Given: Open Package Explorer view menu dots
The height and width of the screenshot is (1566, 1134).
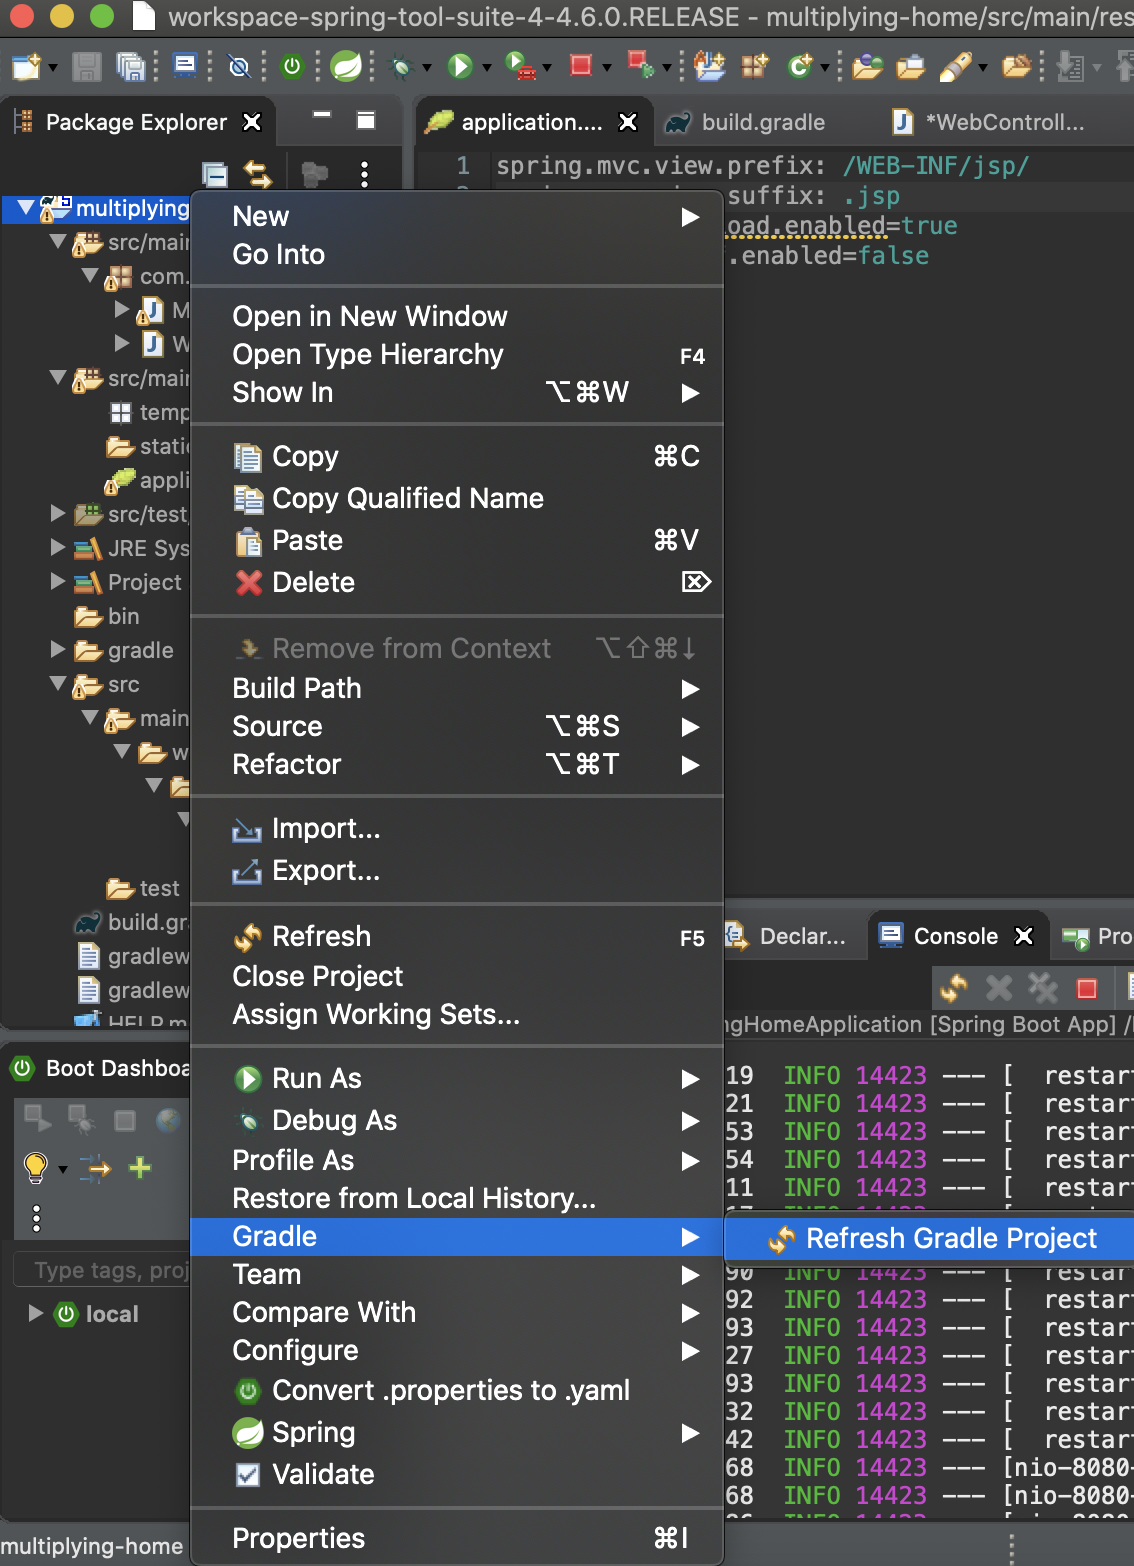Looking at the screenshot, I should point(365,175).
